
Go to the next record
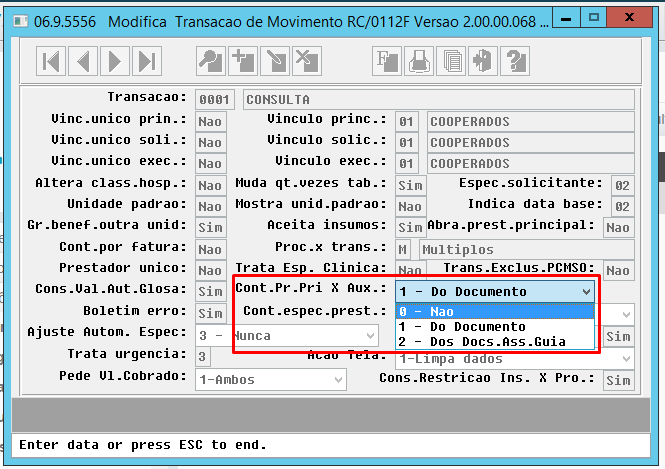pyautogui.click(x=115, y=61)
